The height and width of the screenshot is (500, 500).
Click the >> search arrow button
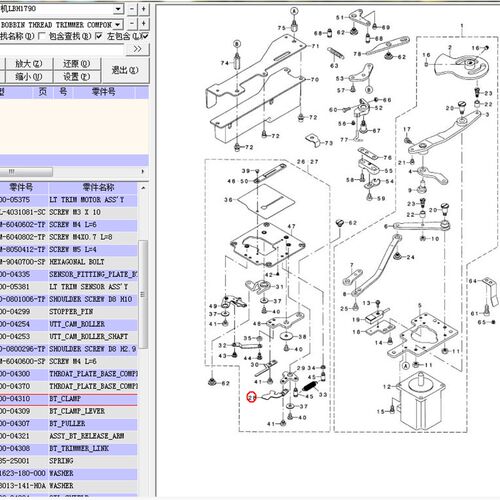(137, 49)
